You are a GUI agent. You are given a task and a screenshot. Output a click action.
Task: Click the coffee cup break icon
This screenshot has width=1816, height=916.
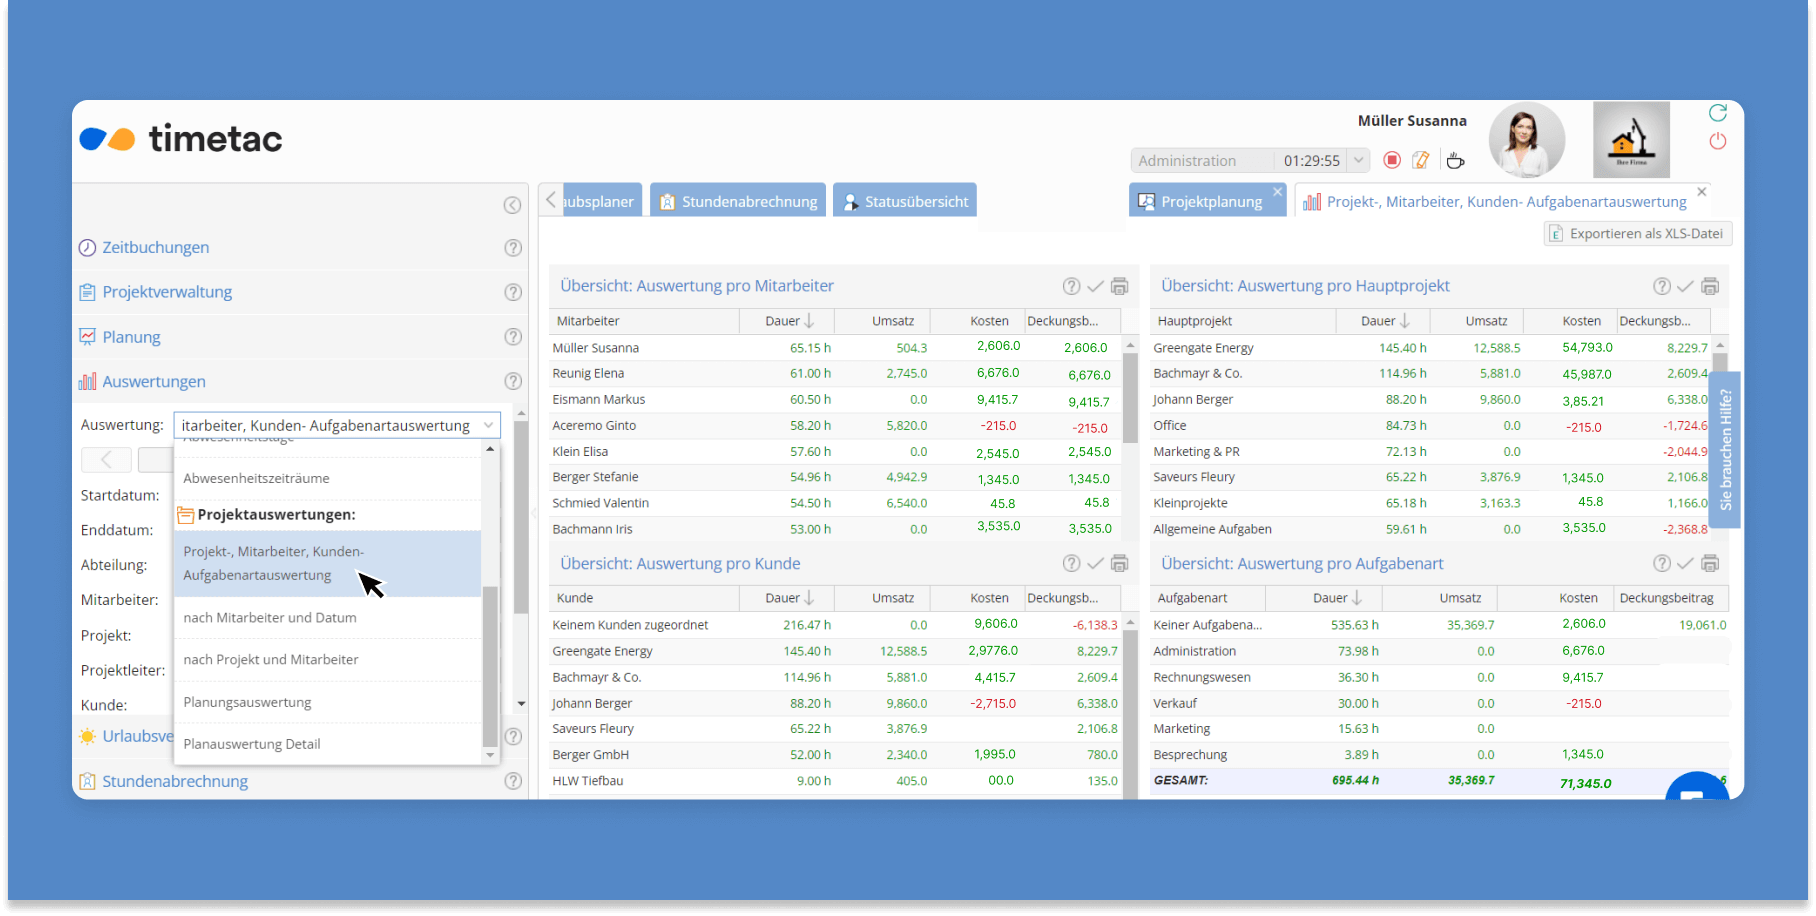pyautogui.click(x=1455, y=160)
